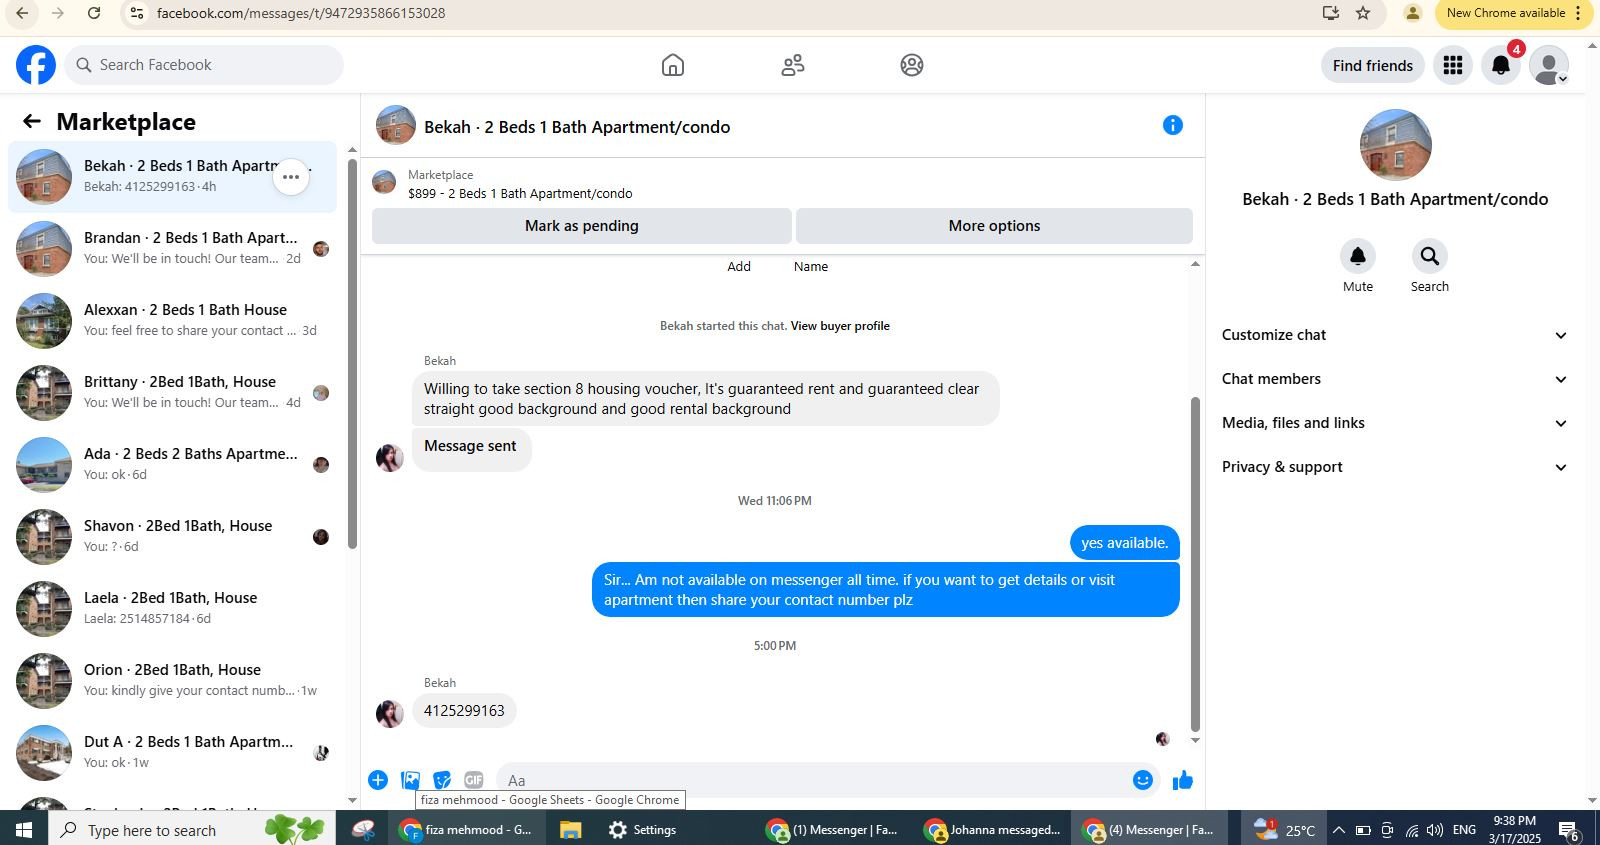
Task: Click the install app icon in address bar
Action: (1331, 13)
